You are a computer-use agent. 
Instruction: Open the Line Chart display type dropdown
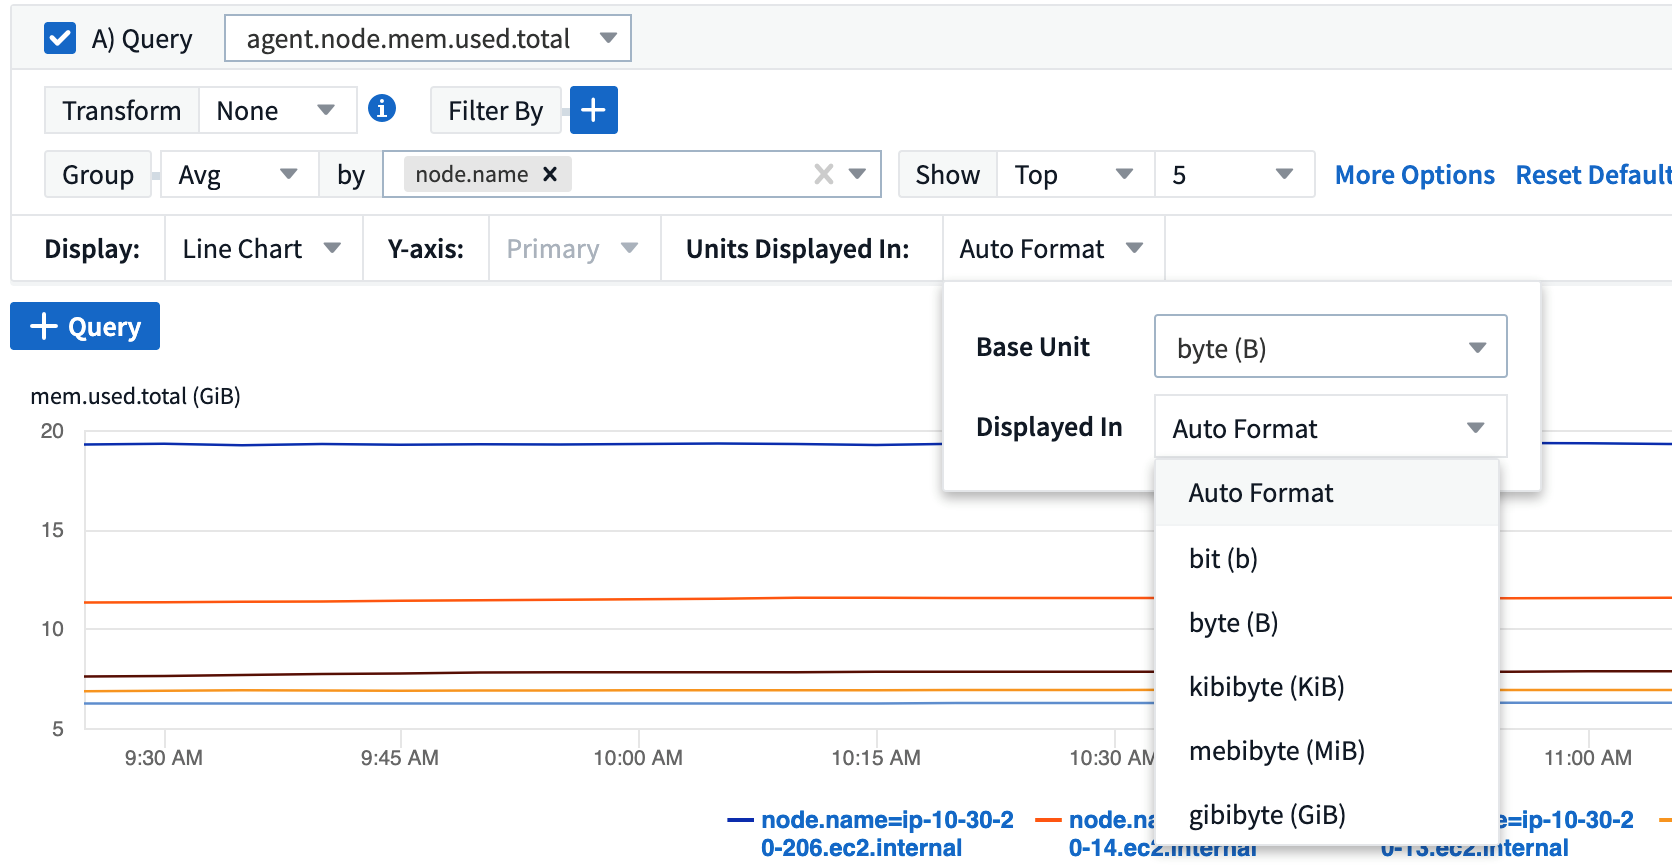click(x=261, y=249)
